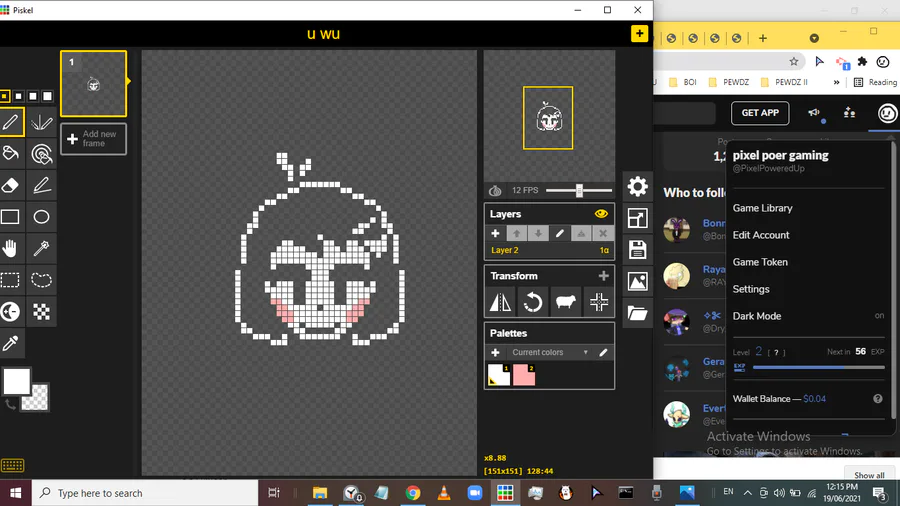Expand Transform panel plus icon
The image size is (900, 506).
pyautogui.click(x=603, y=276)
